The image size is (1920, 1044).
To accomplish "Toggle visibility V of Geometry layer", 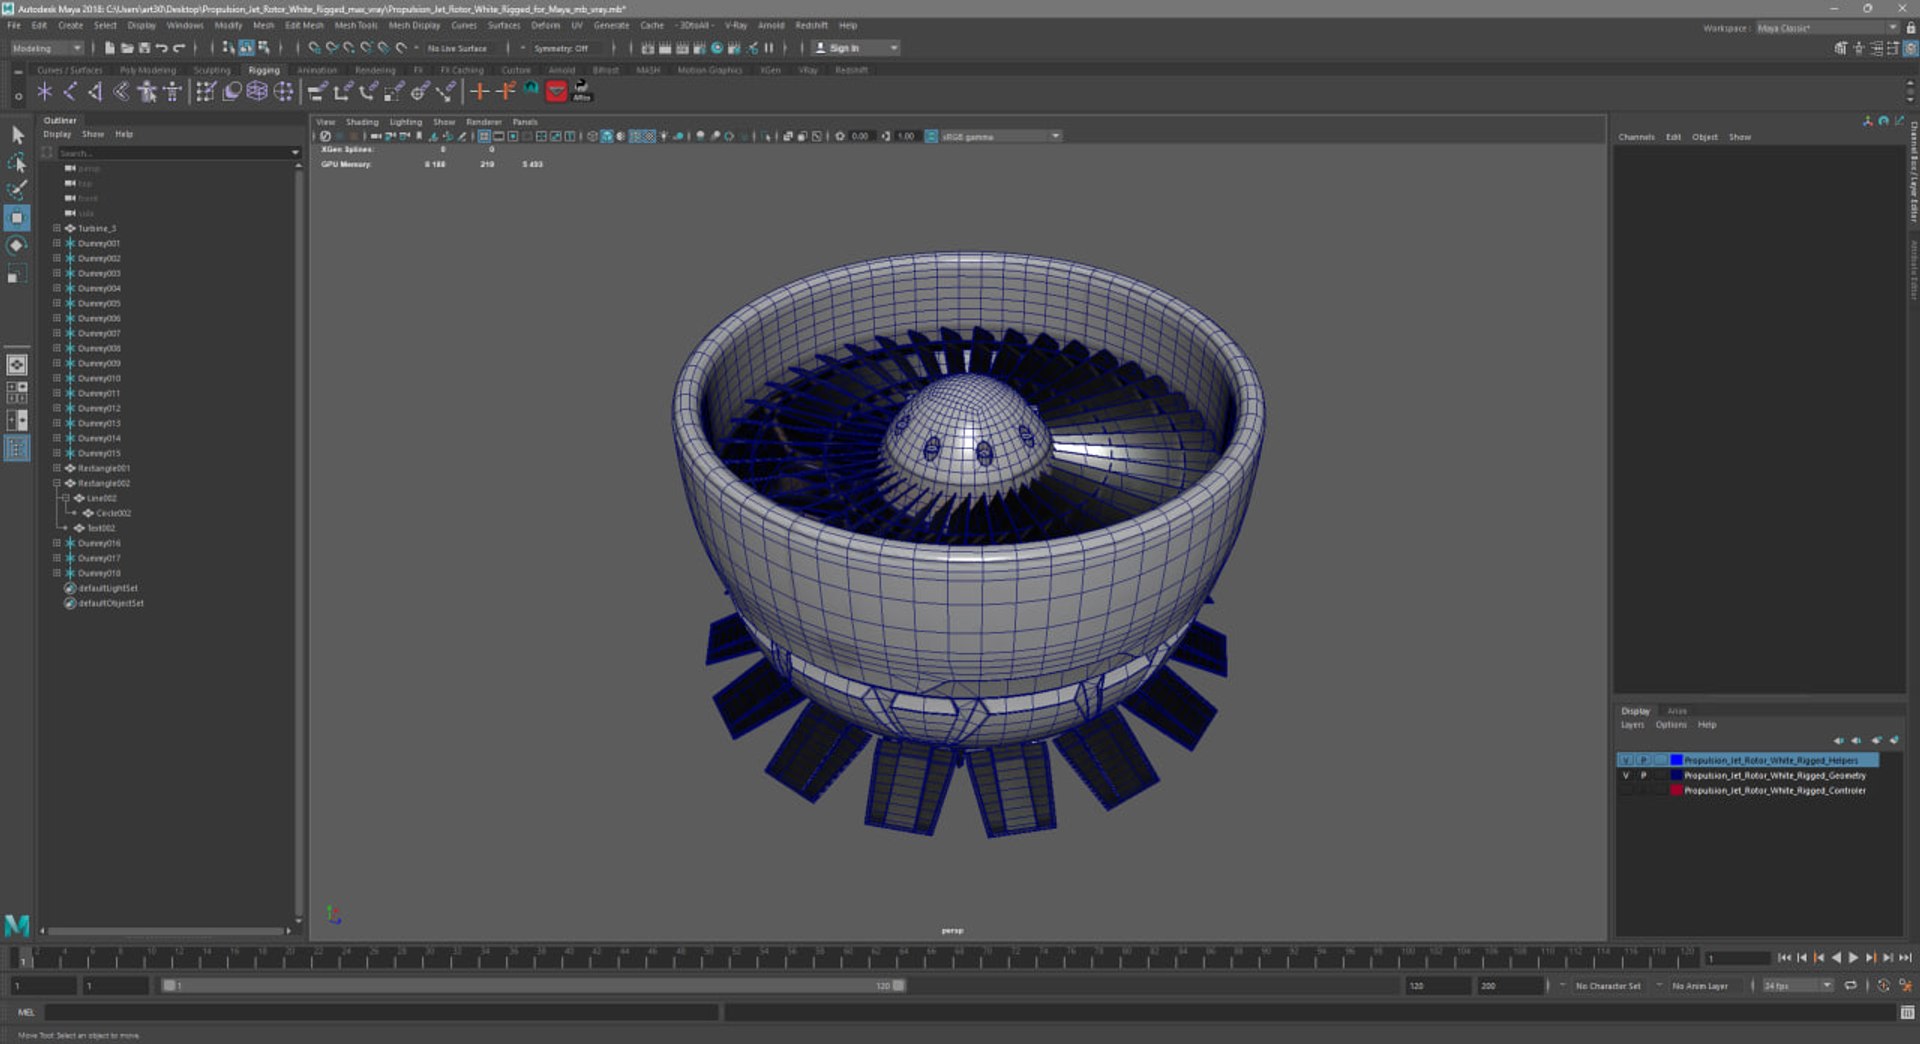I will [1626, 775].
